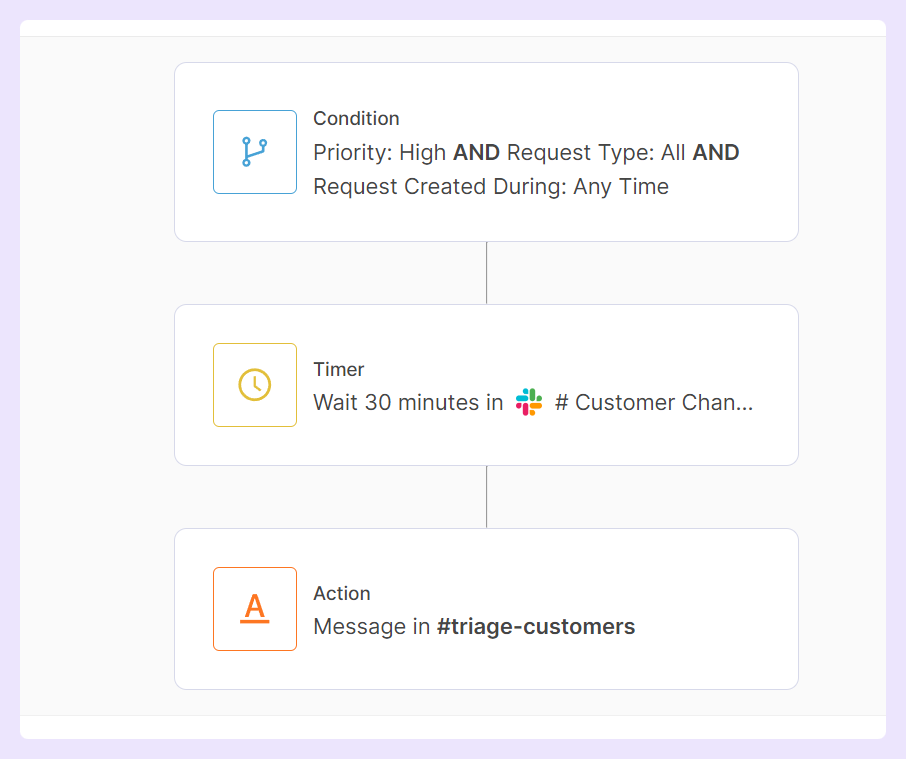The image size is (906, 759).
Task: Select the Condition step heading
Action: (356, 118)
